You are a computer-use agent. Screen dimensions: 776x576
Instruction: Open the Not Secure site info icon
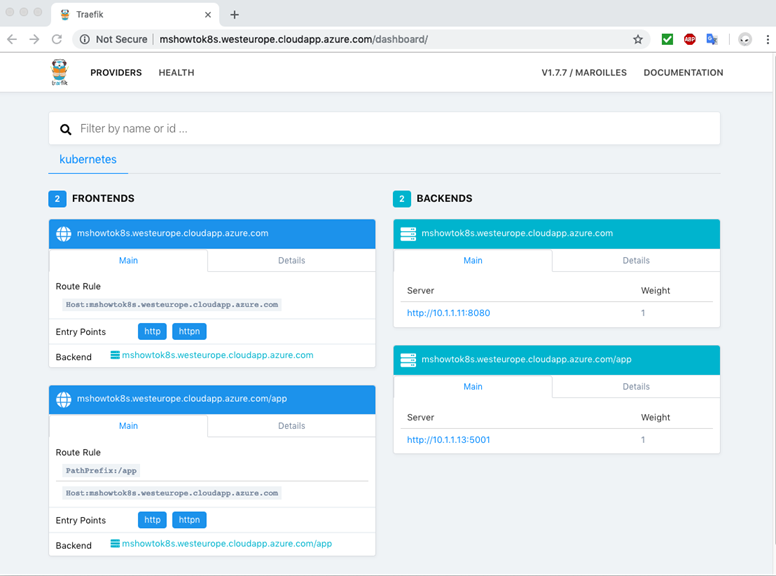tap(85, 39)
